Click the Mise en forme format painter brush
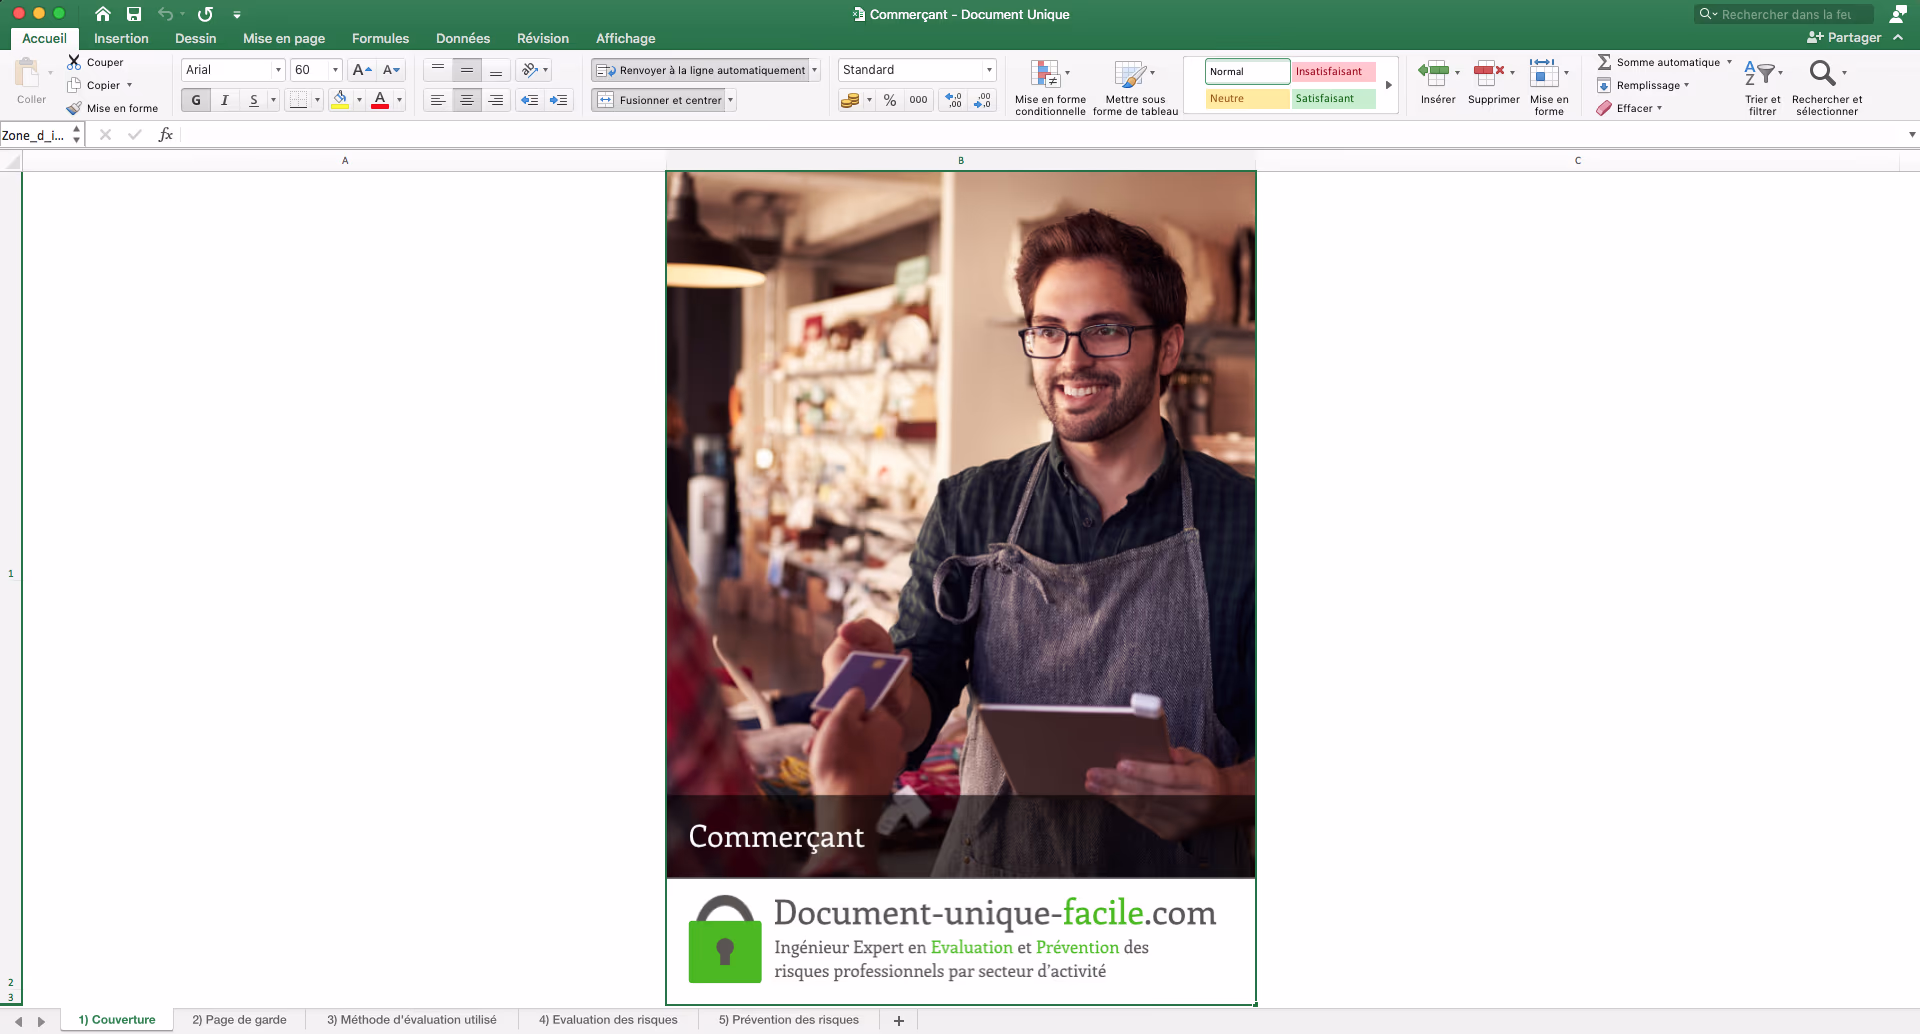Viewport: 1920px width, 1034px height. [x=74, y=108]
